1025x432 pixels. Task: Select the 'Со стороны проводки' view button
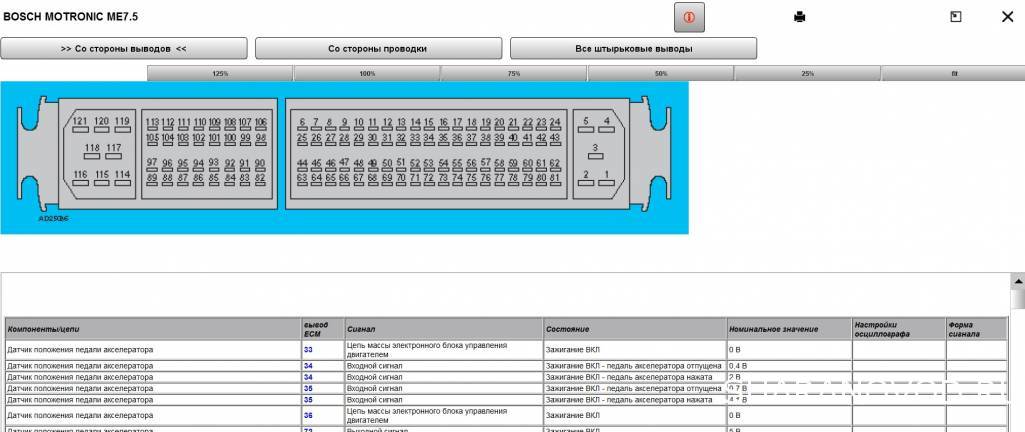point(378,48)
